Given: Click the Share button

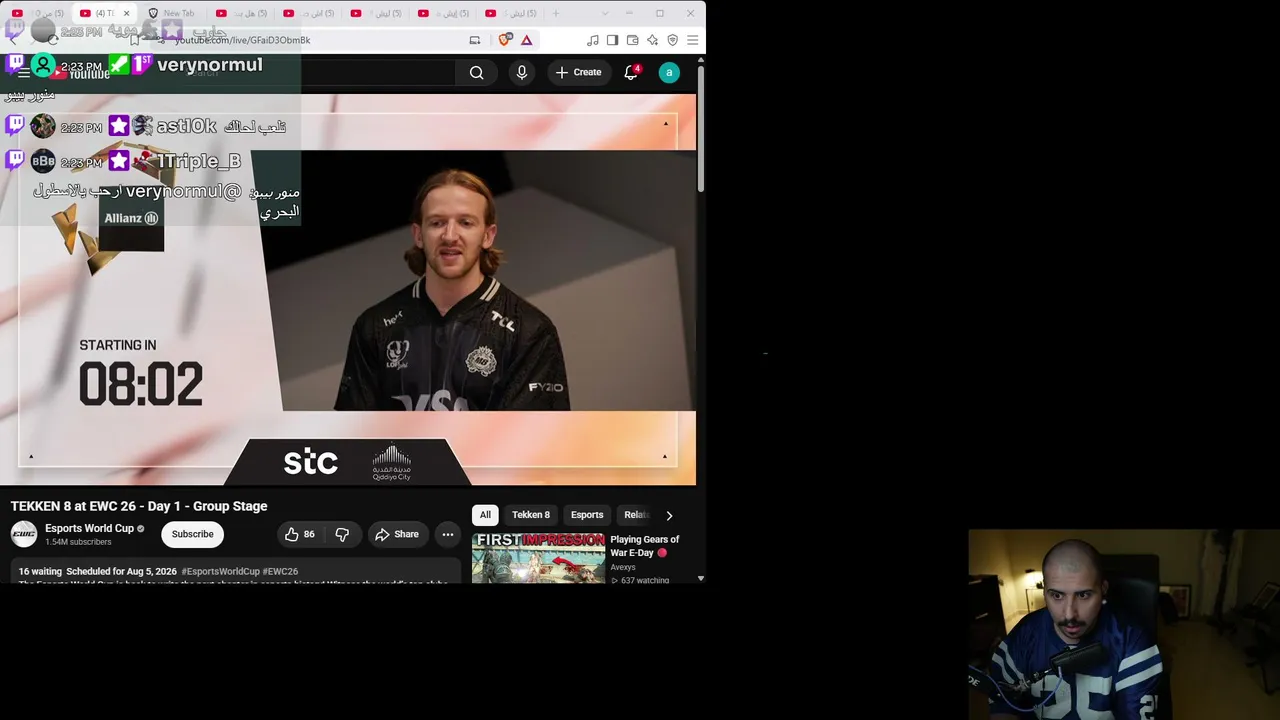Looking at the screenshot, I should (397, 534).
